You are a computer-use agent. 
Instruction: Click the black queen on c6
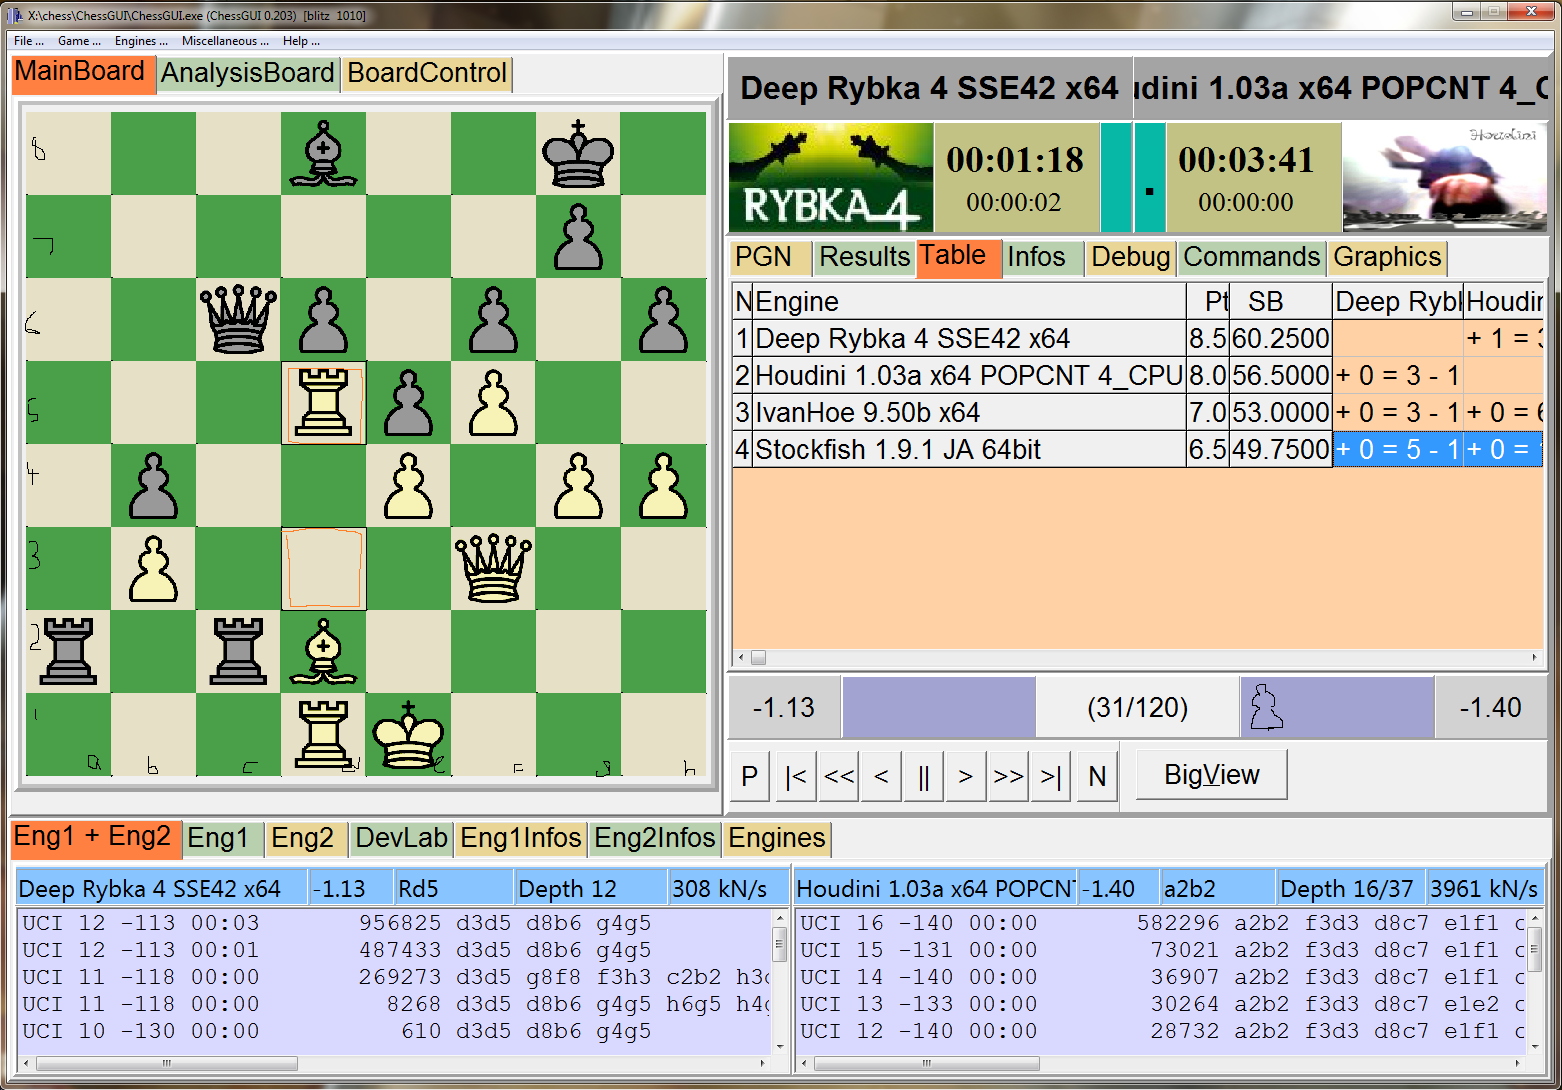238,320
